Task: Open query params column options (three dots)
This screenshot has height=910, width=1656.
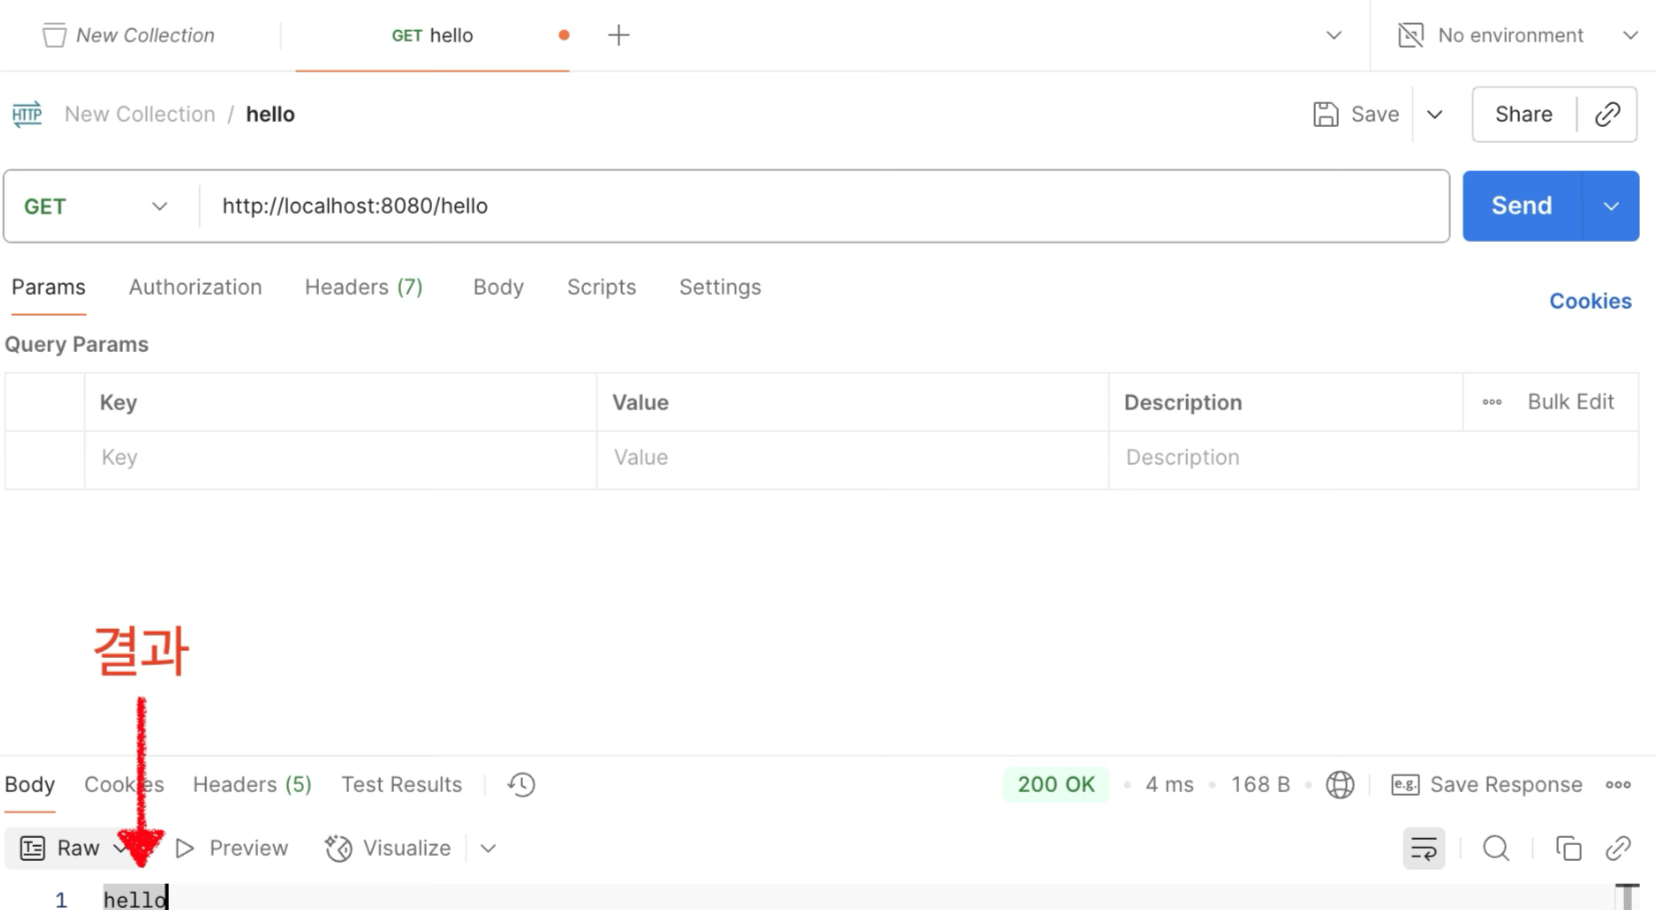Action: [x=1492, y=402]
